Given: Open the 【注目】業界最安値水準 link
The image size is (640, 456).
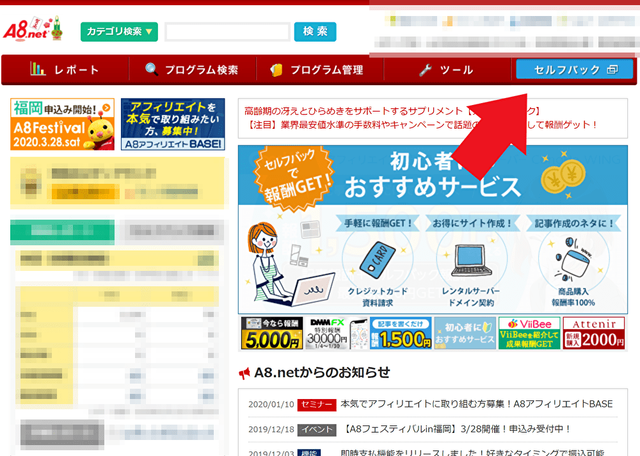Looking at the screenshot, I should [422, 125].
